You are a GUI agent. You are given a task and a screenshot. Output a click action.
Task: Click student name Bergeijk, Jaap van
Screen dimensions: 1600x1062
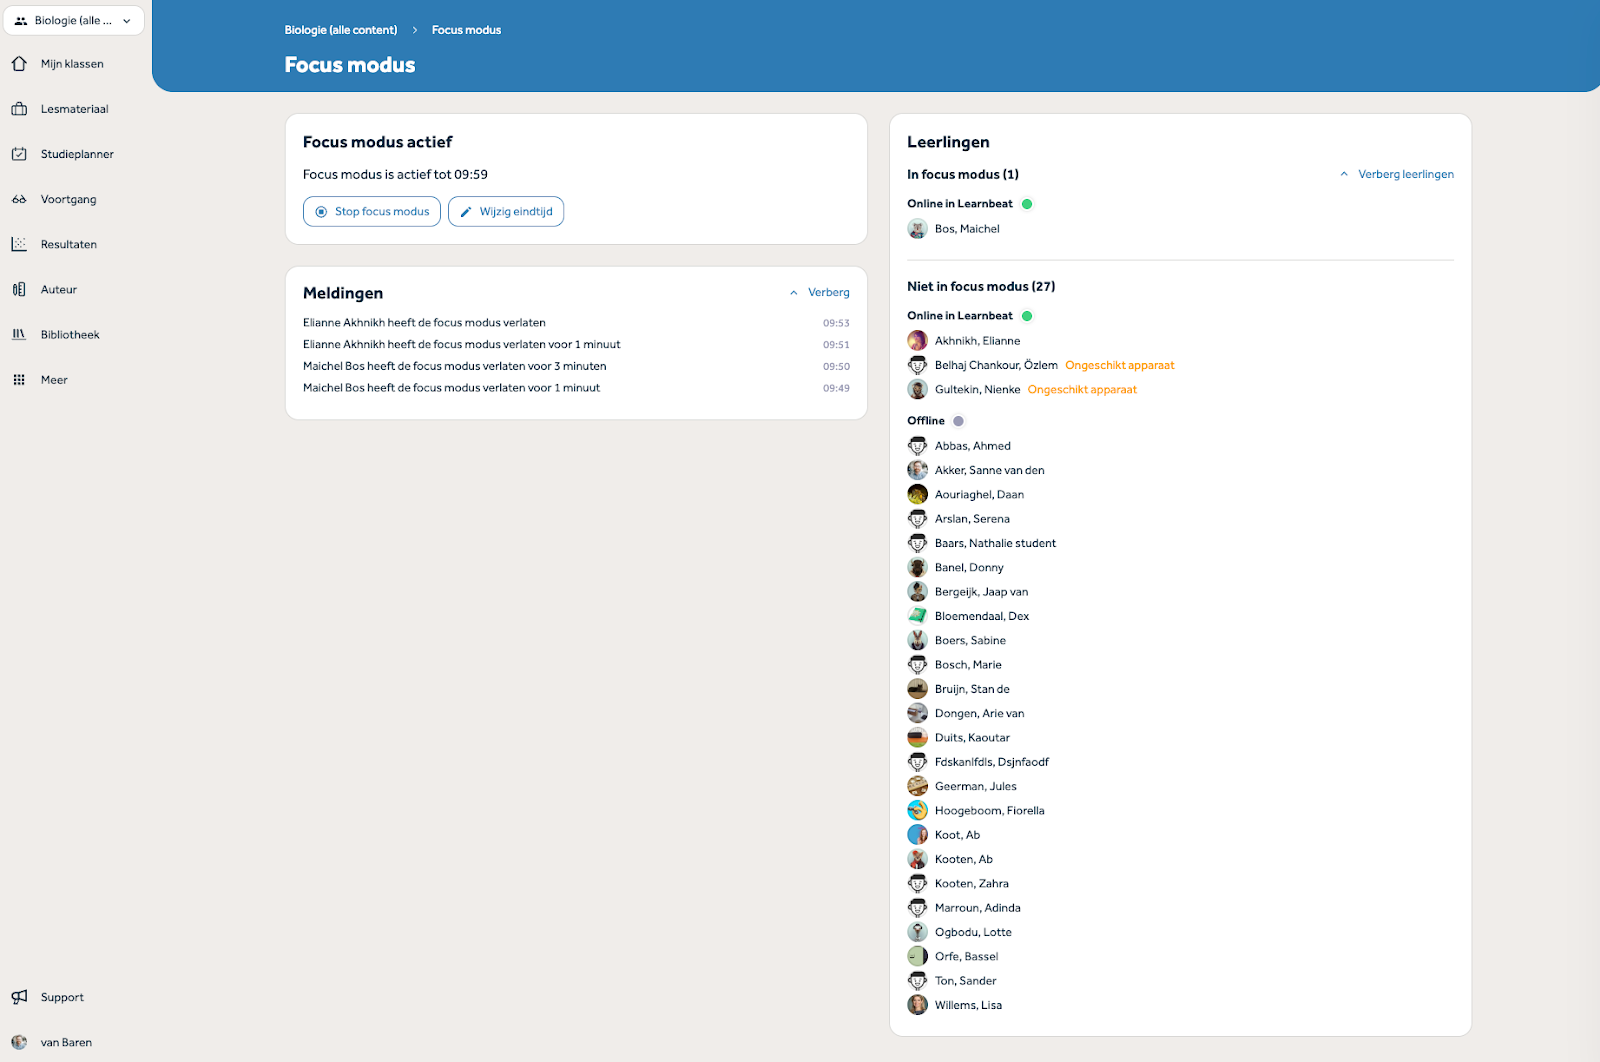click(x=981, y=592)
